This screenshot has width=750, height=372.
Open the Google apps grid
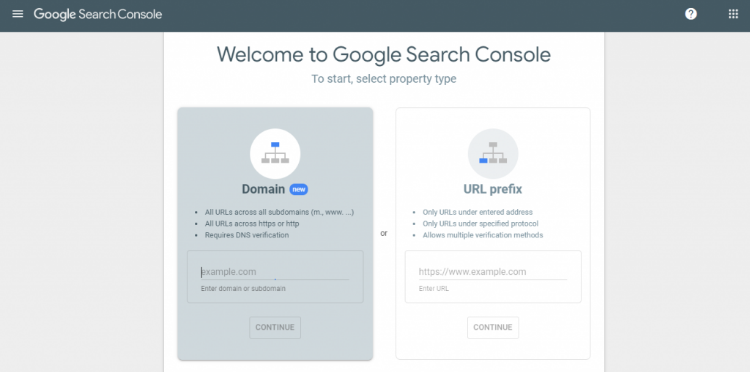(733, 14)
